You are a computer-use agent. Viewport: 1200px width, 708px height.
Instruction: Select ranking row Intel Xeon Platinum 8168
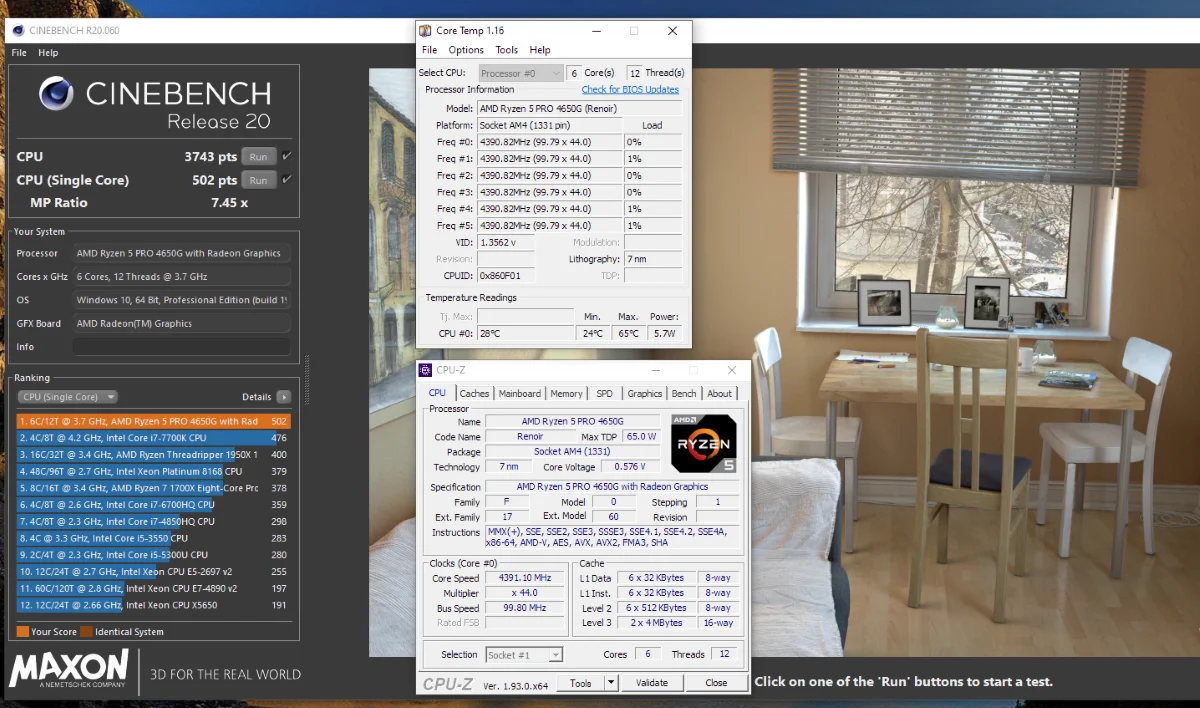click(153, 471)
